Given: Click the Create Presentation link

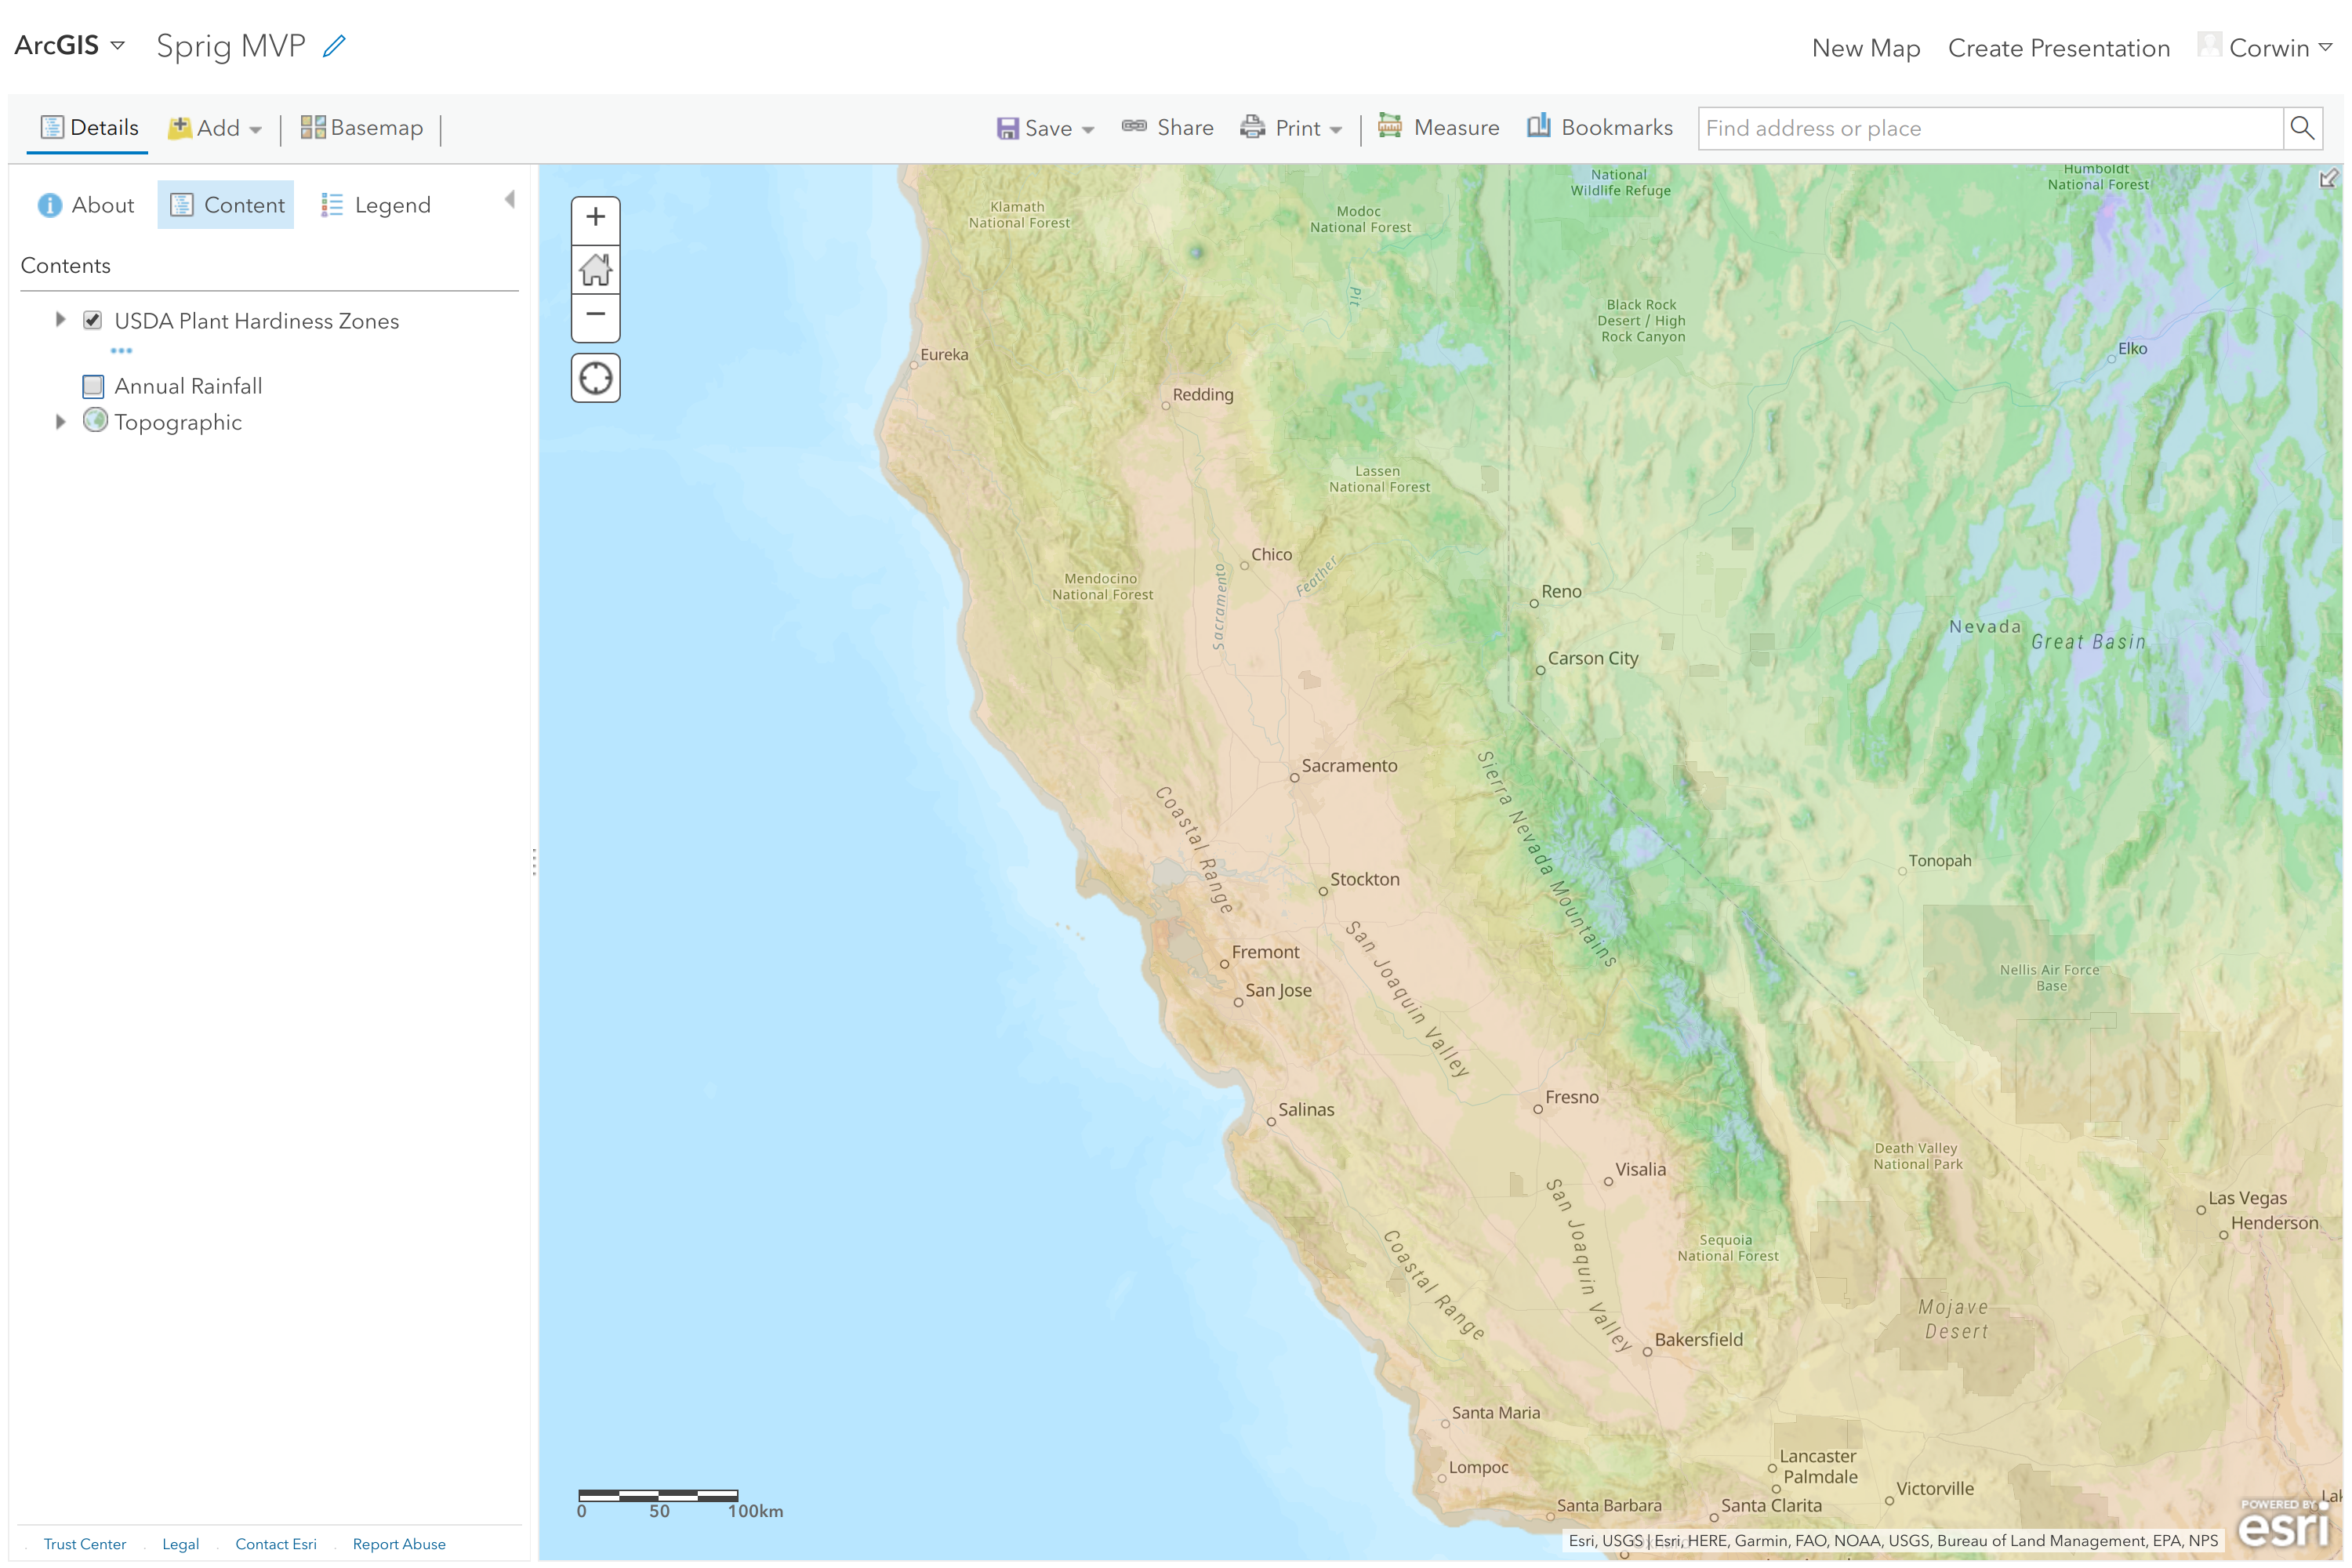Looking at the screenshot, I should coord(2058,48).
